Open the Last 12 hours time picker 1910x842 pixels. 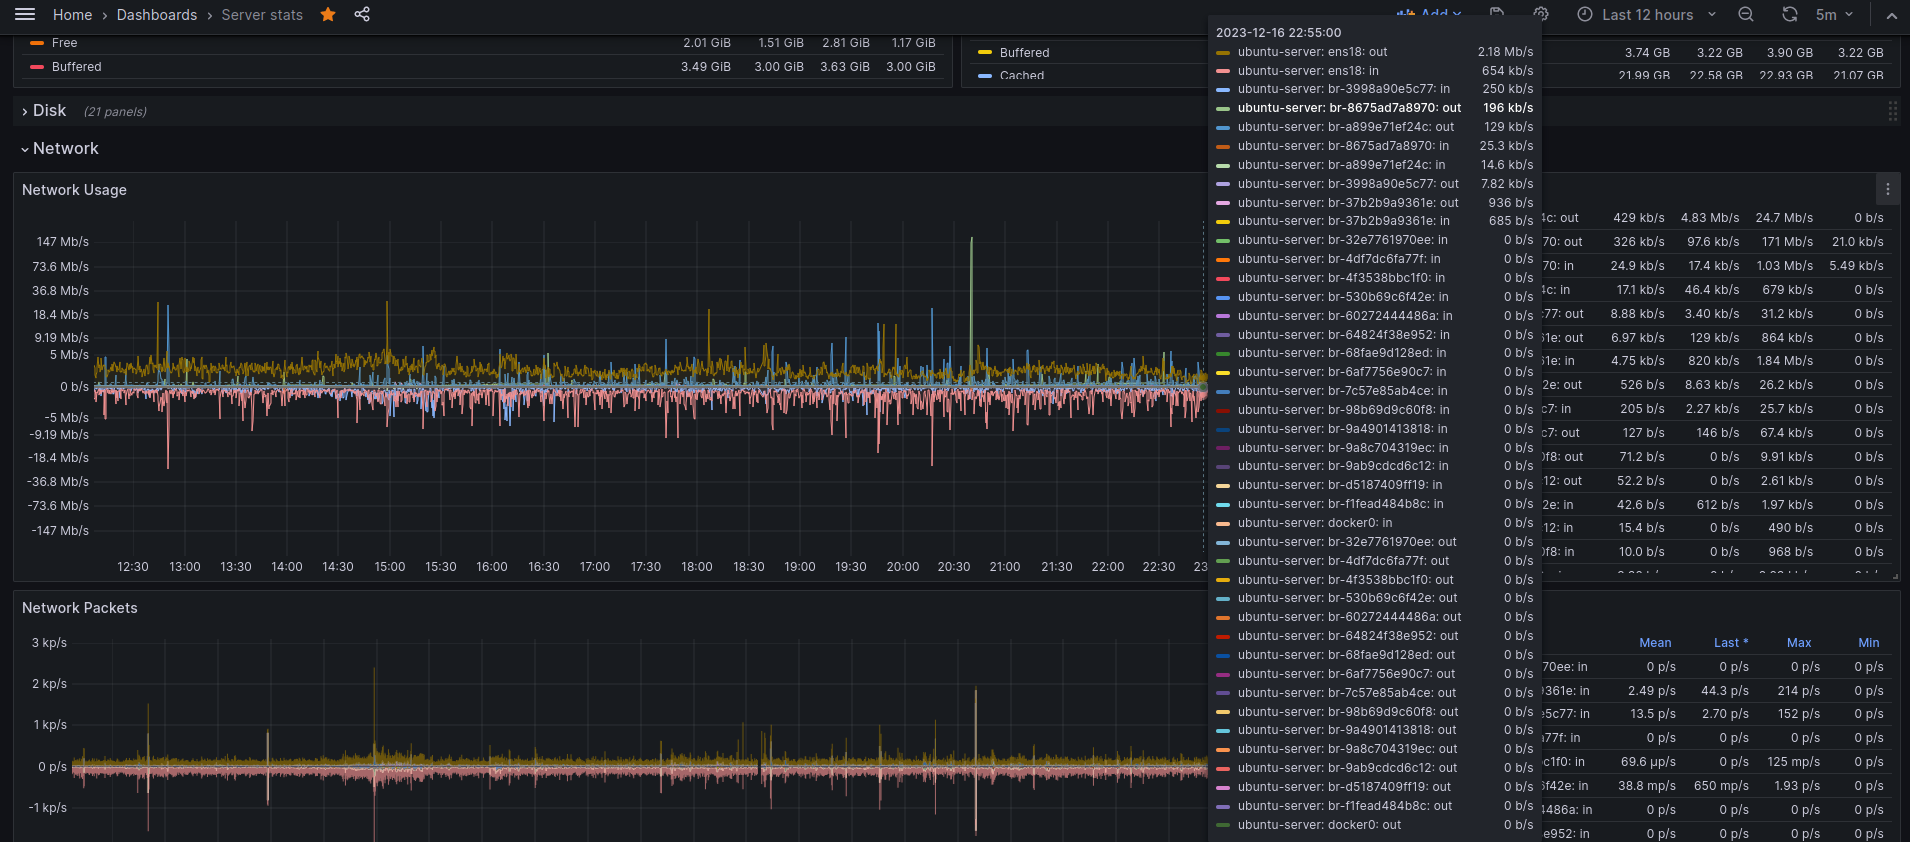(x=1646, y=14)
